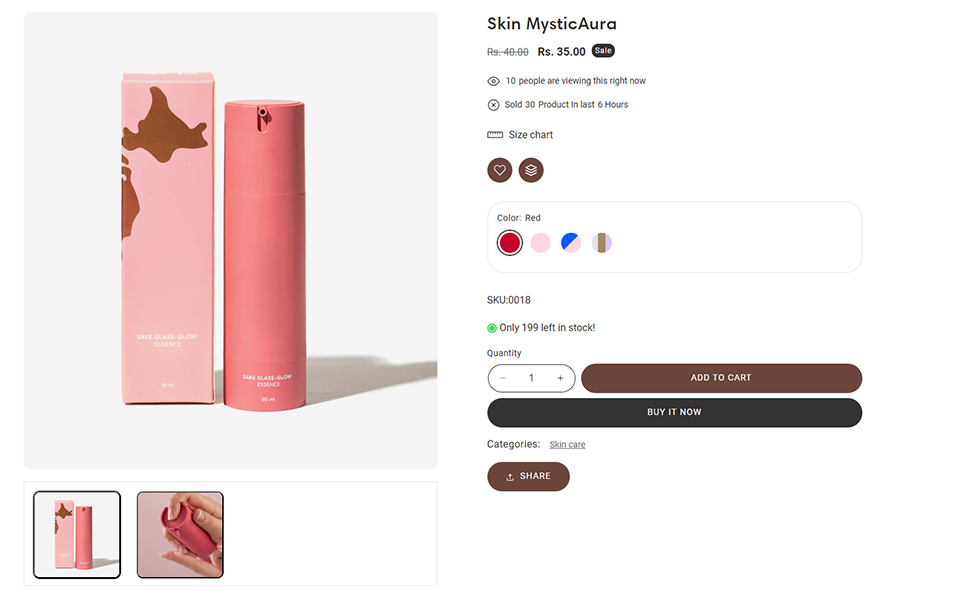Increase quantity with the plus button
This screenshot has height=600, width=965.
coord(560,378)
